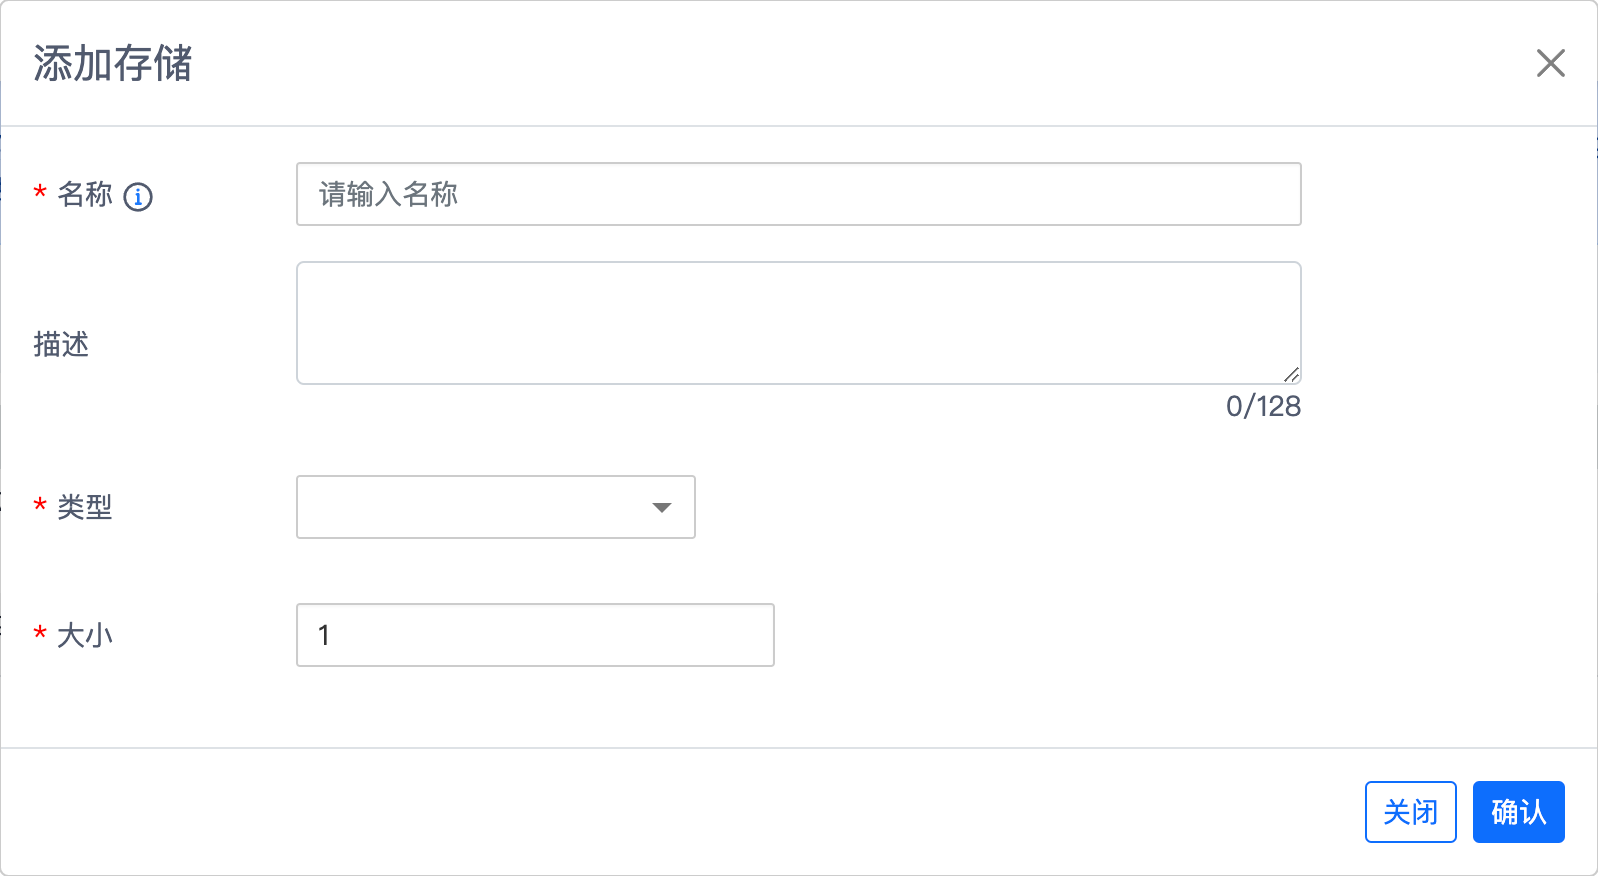Click the 名称 field label
Image resolution: width=1598 pixels, height=876 pixels.
[x=85, y=194]
